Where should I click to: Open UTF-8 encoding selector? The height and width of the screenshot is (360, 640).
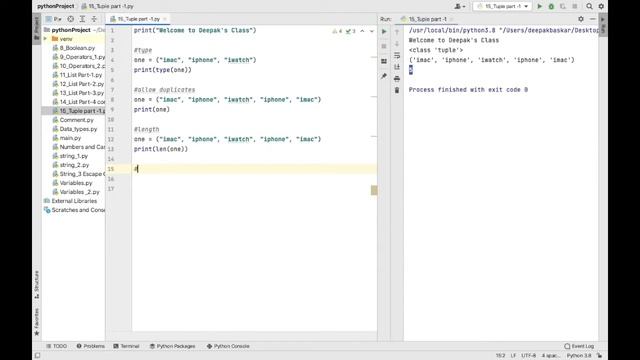529,356
